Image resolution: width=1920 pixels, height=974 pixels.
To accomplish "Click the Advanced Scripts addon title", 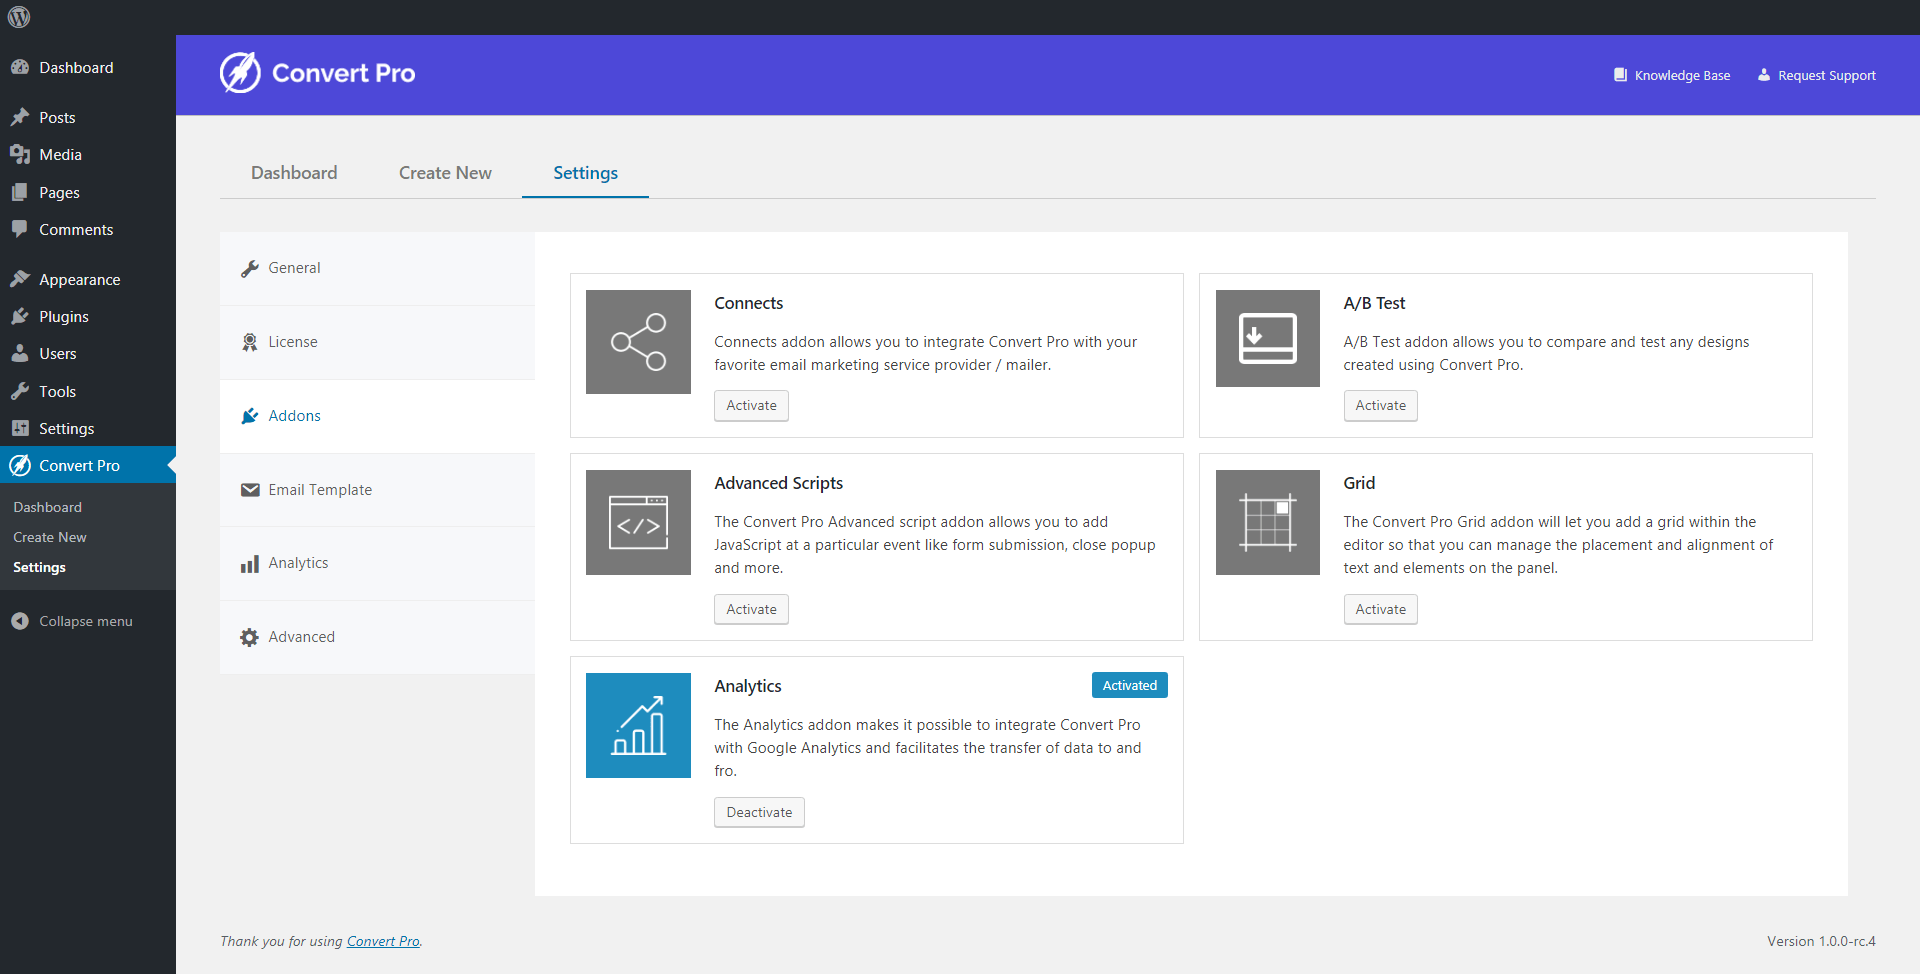I will click(778, 483).
